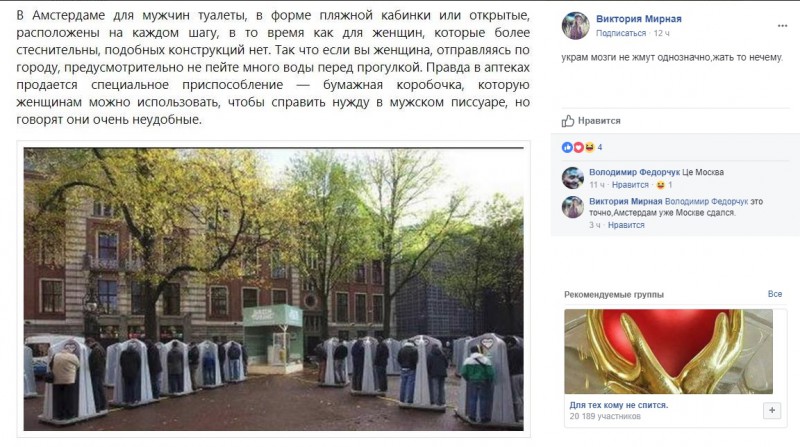800x447 pixels.
Task: Click Все link in recommended groups
Action: coord(774,294)
